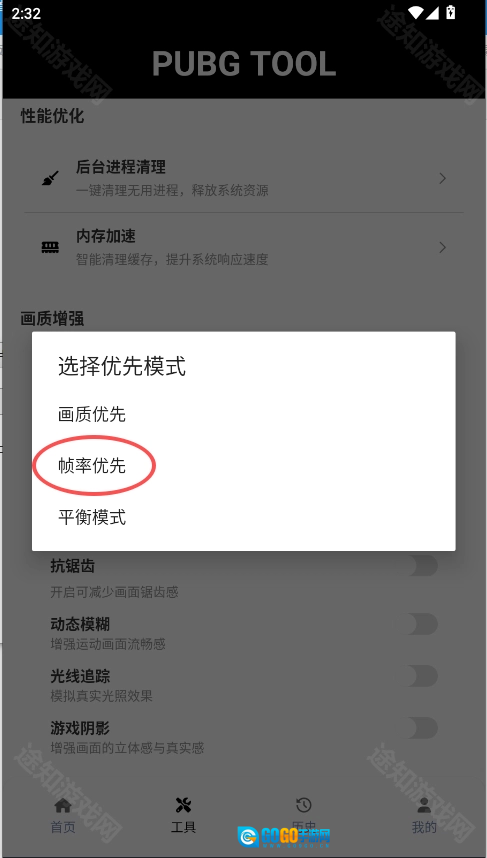Choose 帧率优先 option
Screen dimensions: 487x858
(x=92, y=466)
